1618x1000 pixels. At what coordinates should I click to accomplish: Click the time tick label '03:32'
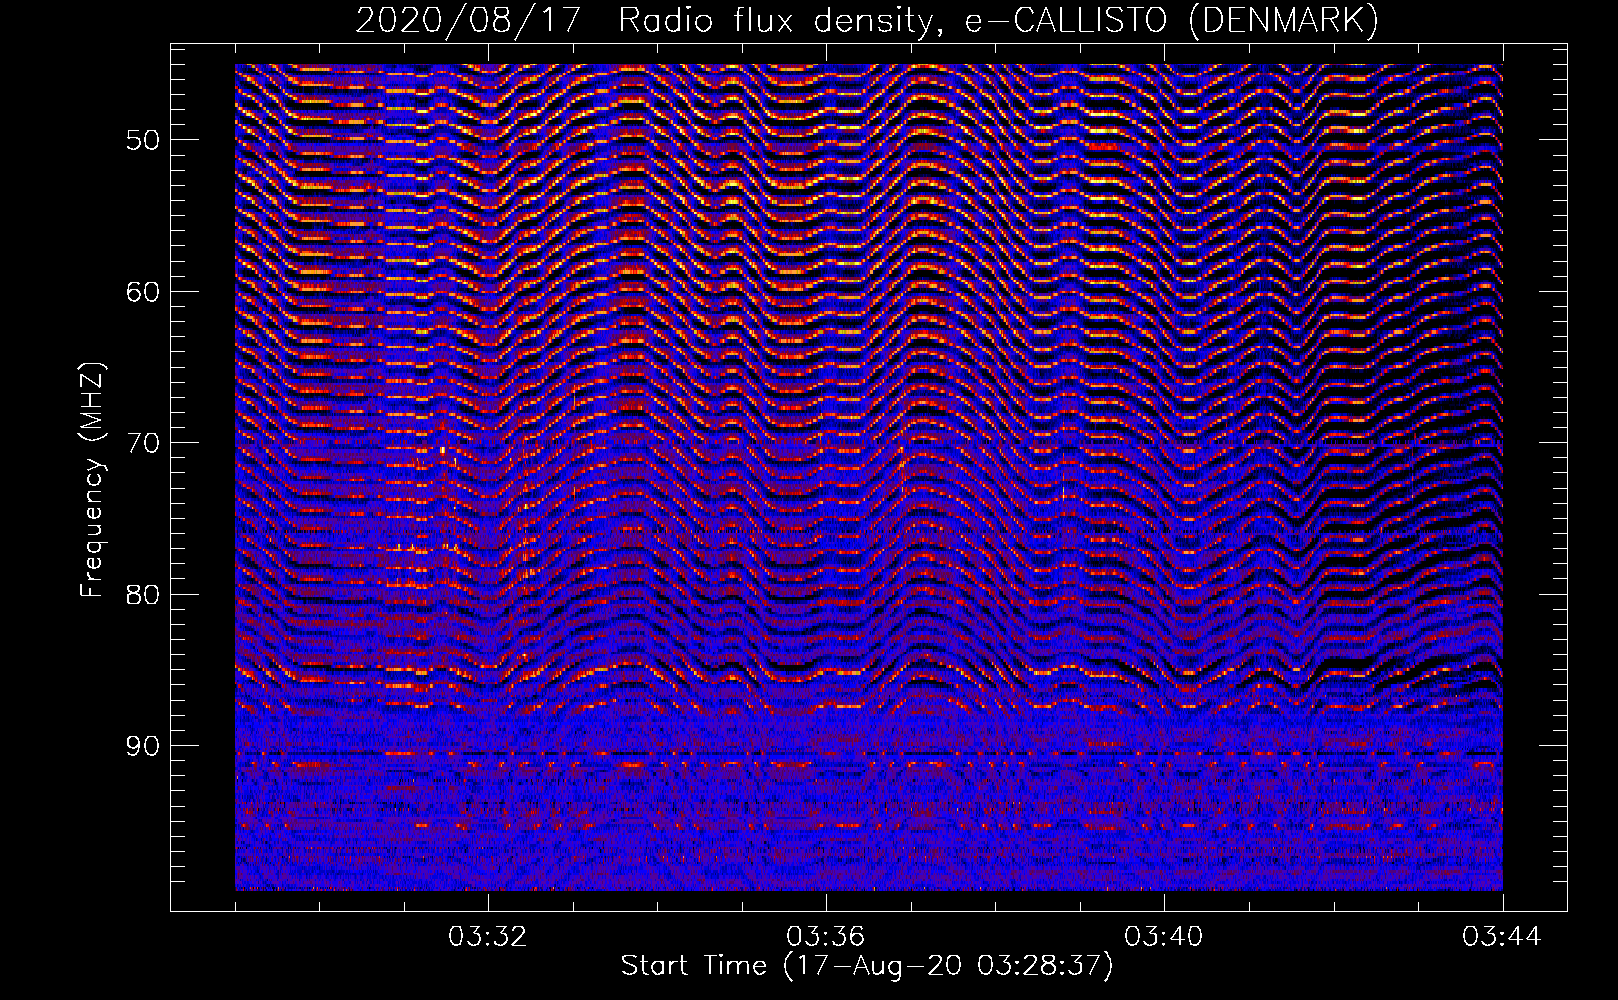pyautogui.click(x=488, y=937)
